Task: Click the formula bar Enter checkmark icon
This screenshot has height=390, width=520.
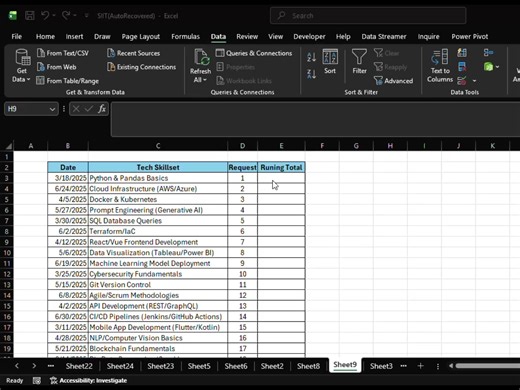Action: tap(89, 109)
